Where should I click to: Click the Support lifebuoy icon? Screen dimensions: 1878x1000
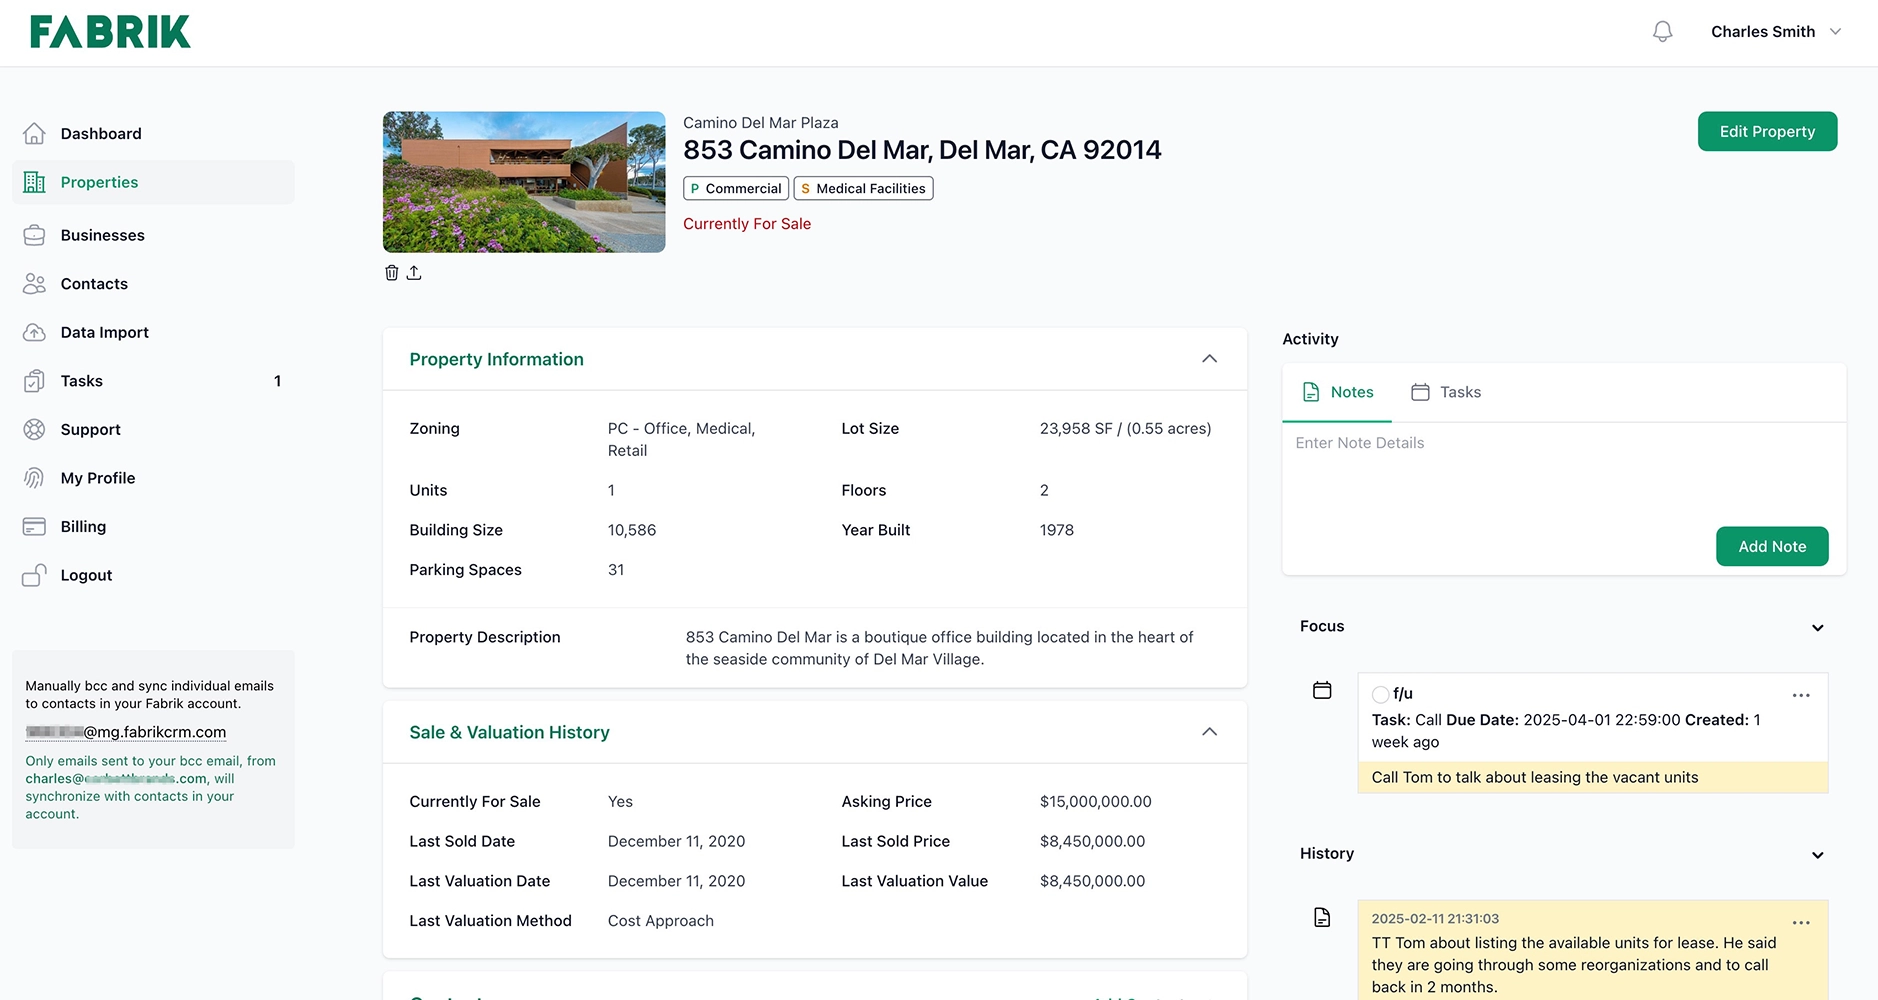tap(34, 429)
